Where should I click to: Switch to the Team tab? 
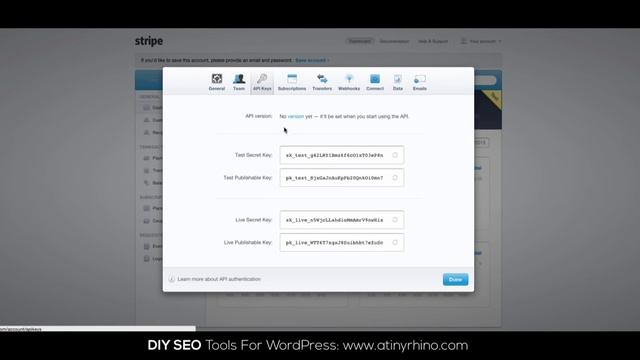click(x=239, y=82)
